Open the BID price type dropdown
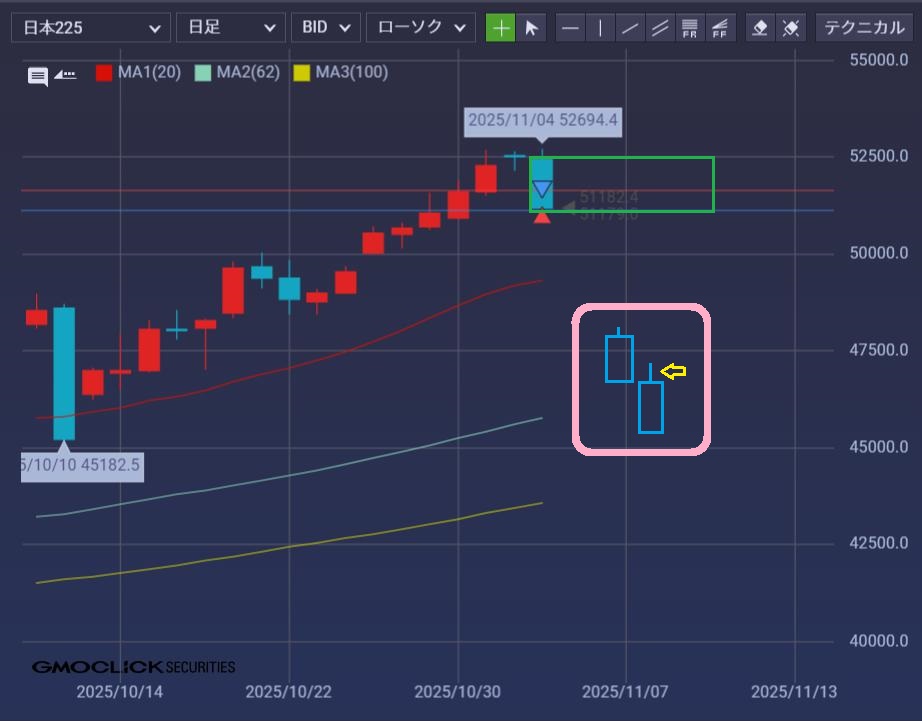This screenshot has height=721, width=922. point(325,27)
